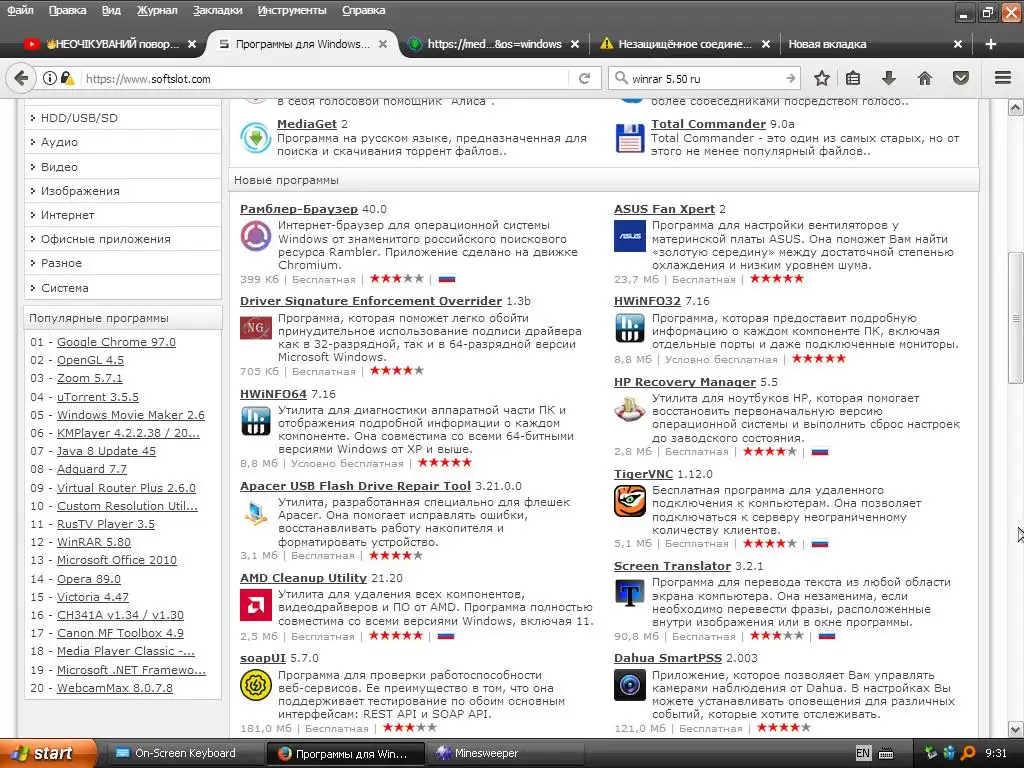This screenshot has height=768, width=1024.
Task: Open the Инструменты menu
Action: coord(292,10)
